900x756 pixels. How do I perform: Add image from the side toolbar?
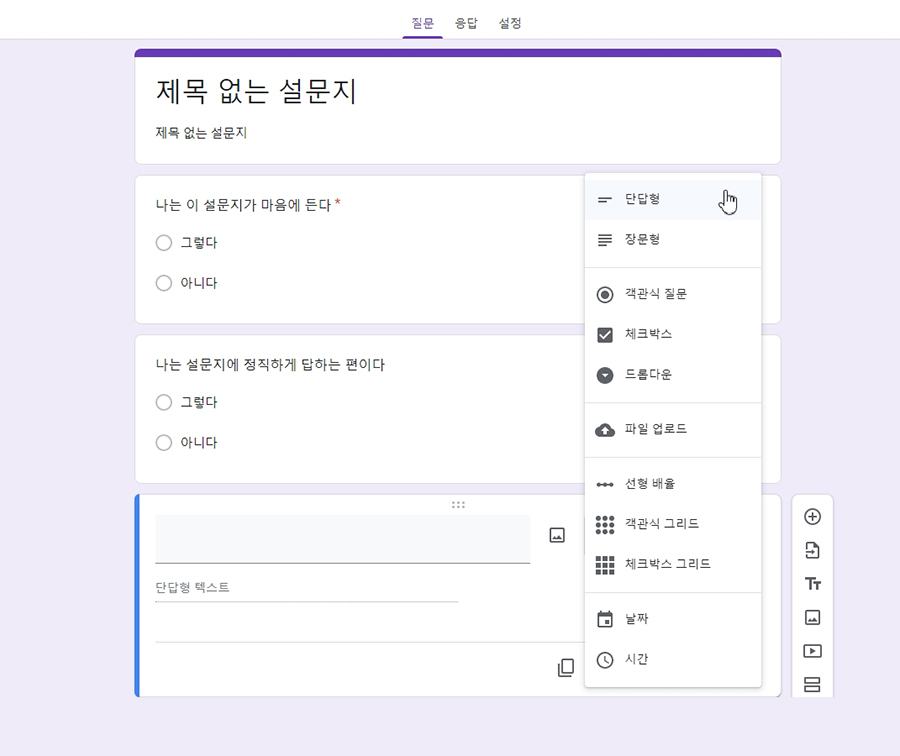click(x=812, y=618)
